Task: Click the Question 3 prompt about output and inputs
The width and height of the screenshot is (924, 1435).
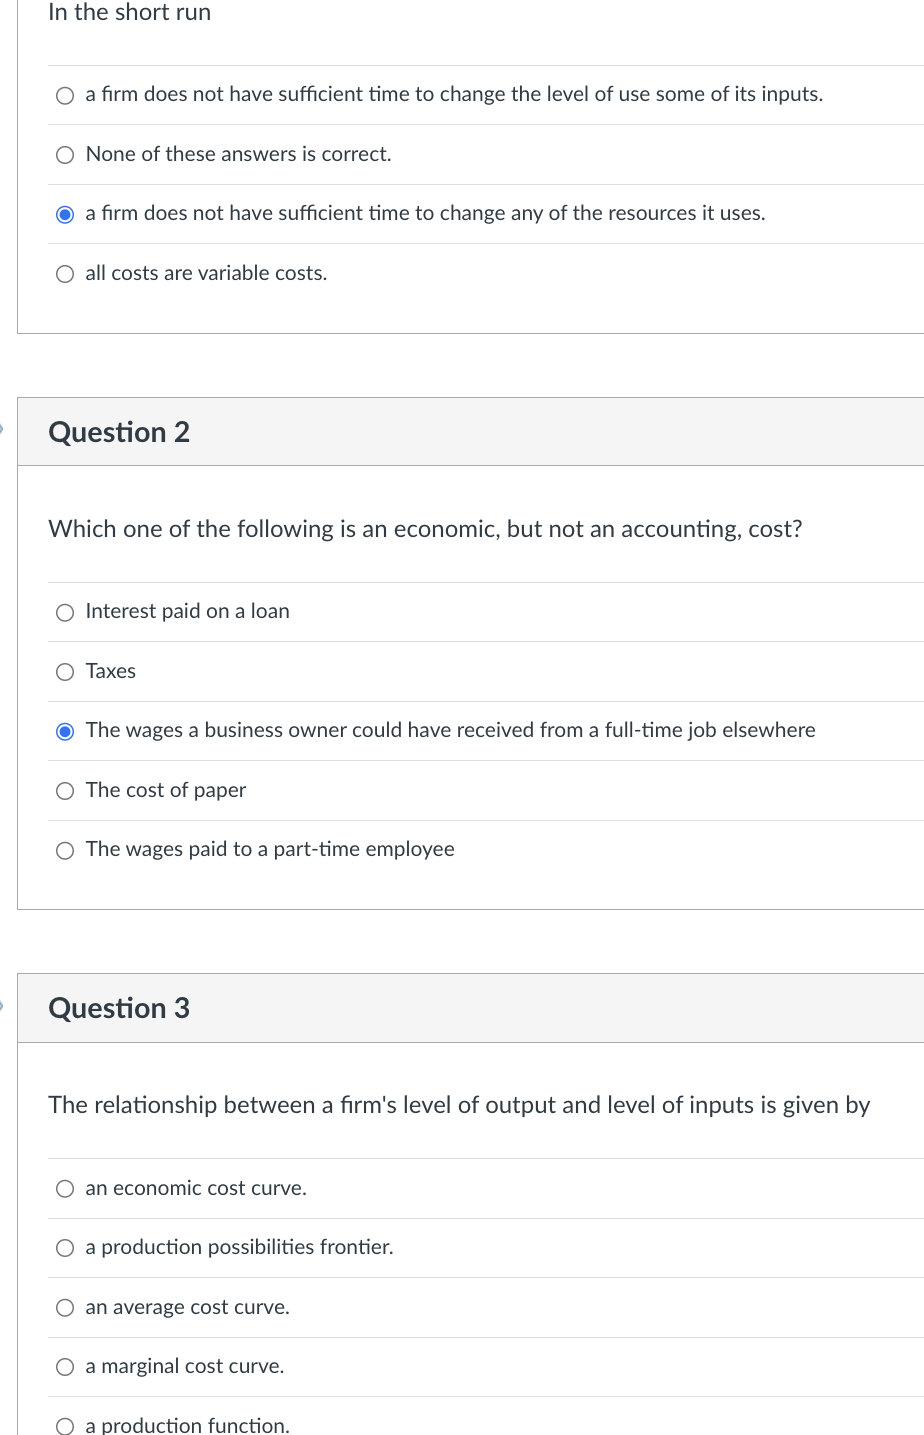Action: pyautogui.click(x=458, y=1105)
